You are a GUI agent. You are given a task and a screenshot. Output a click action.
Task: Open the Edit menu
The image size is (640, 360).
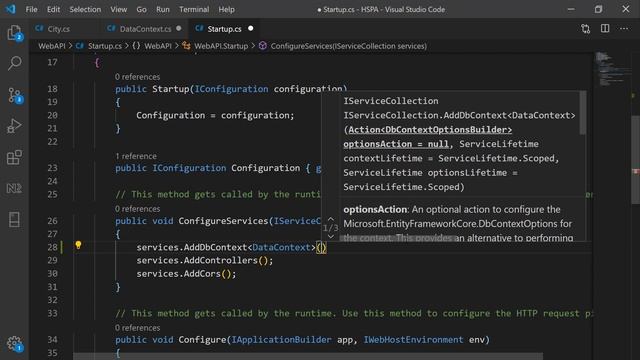(x=53, y=9)
